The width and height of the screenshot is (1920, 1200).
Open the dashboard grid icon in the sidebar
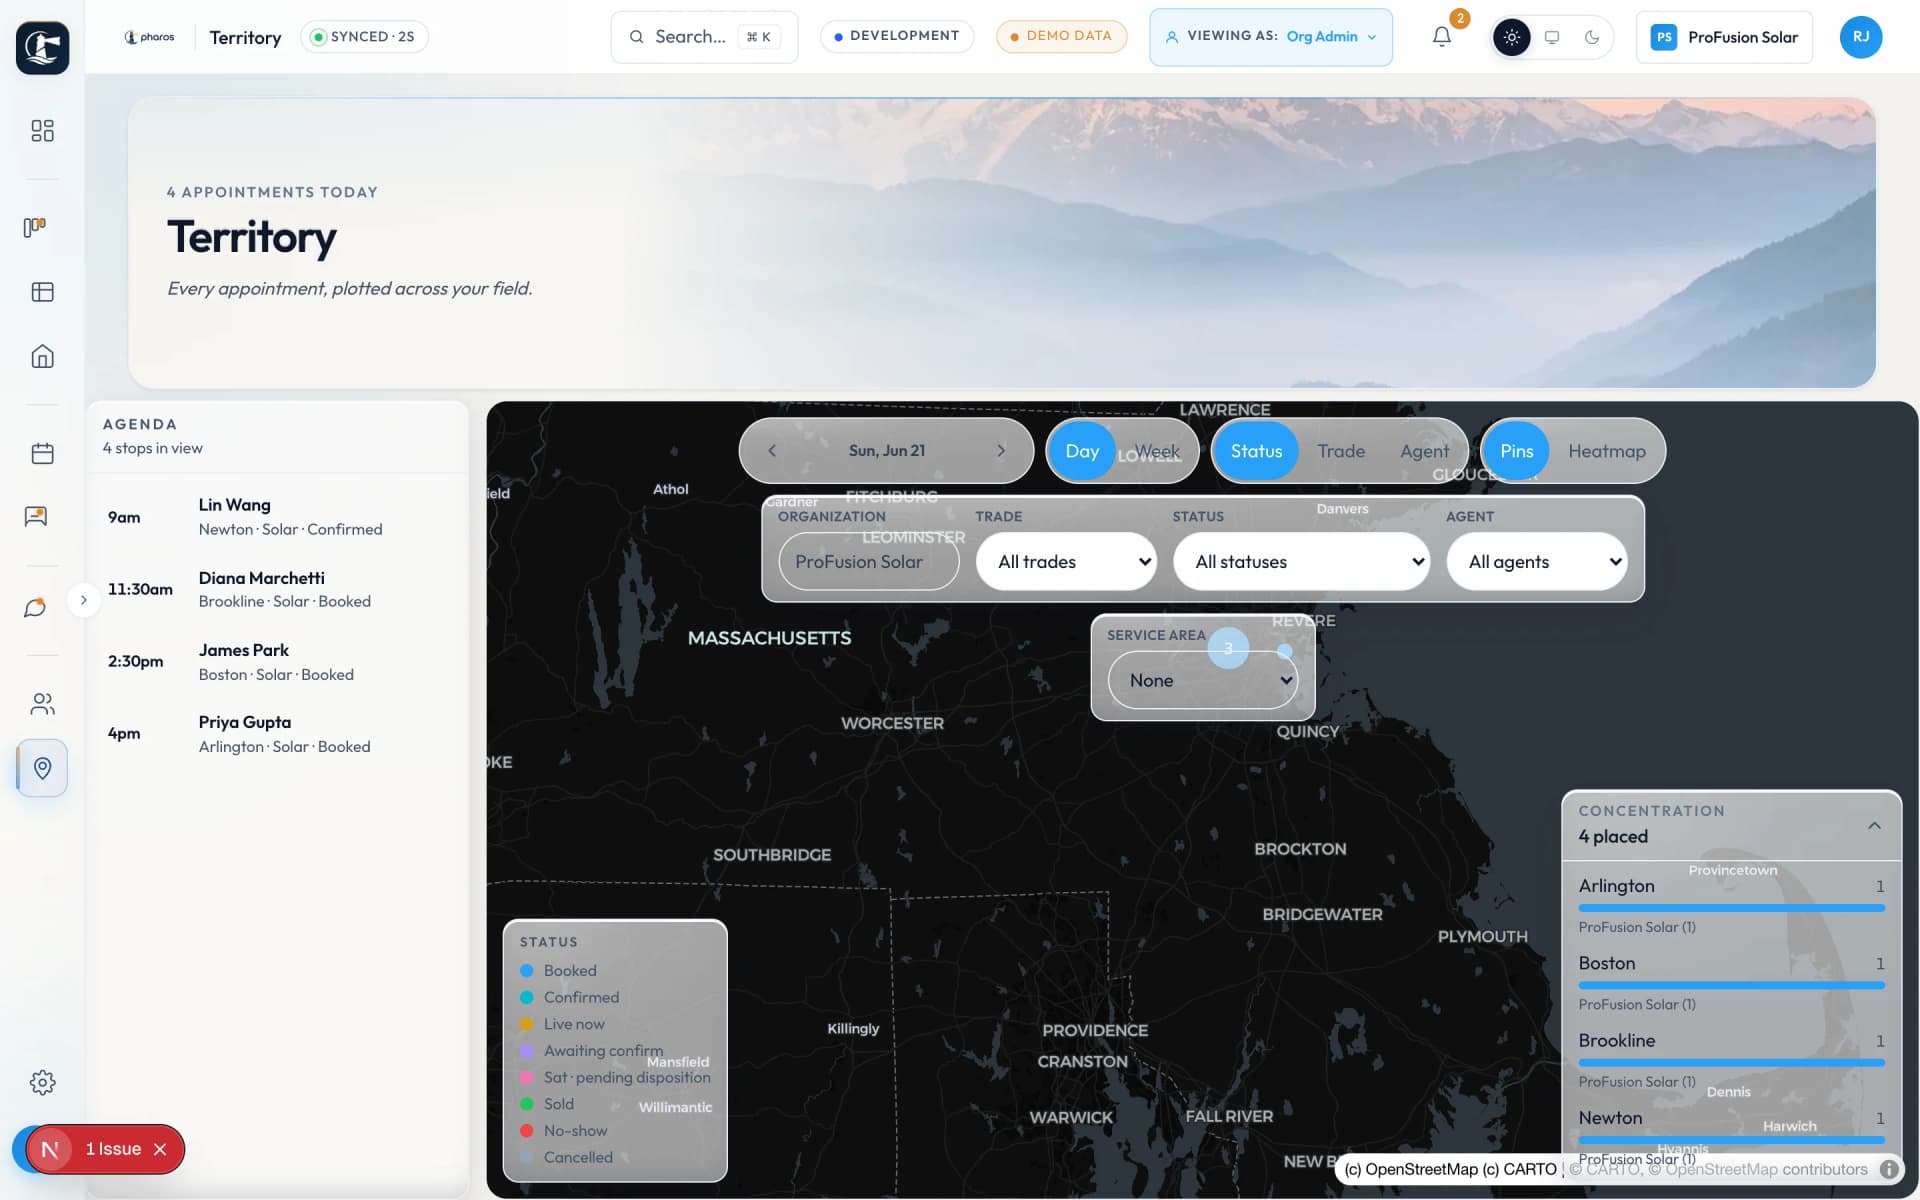pyautogui.click(x=42, y=131)
